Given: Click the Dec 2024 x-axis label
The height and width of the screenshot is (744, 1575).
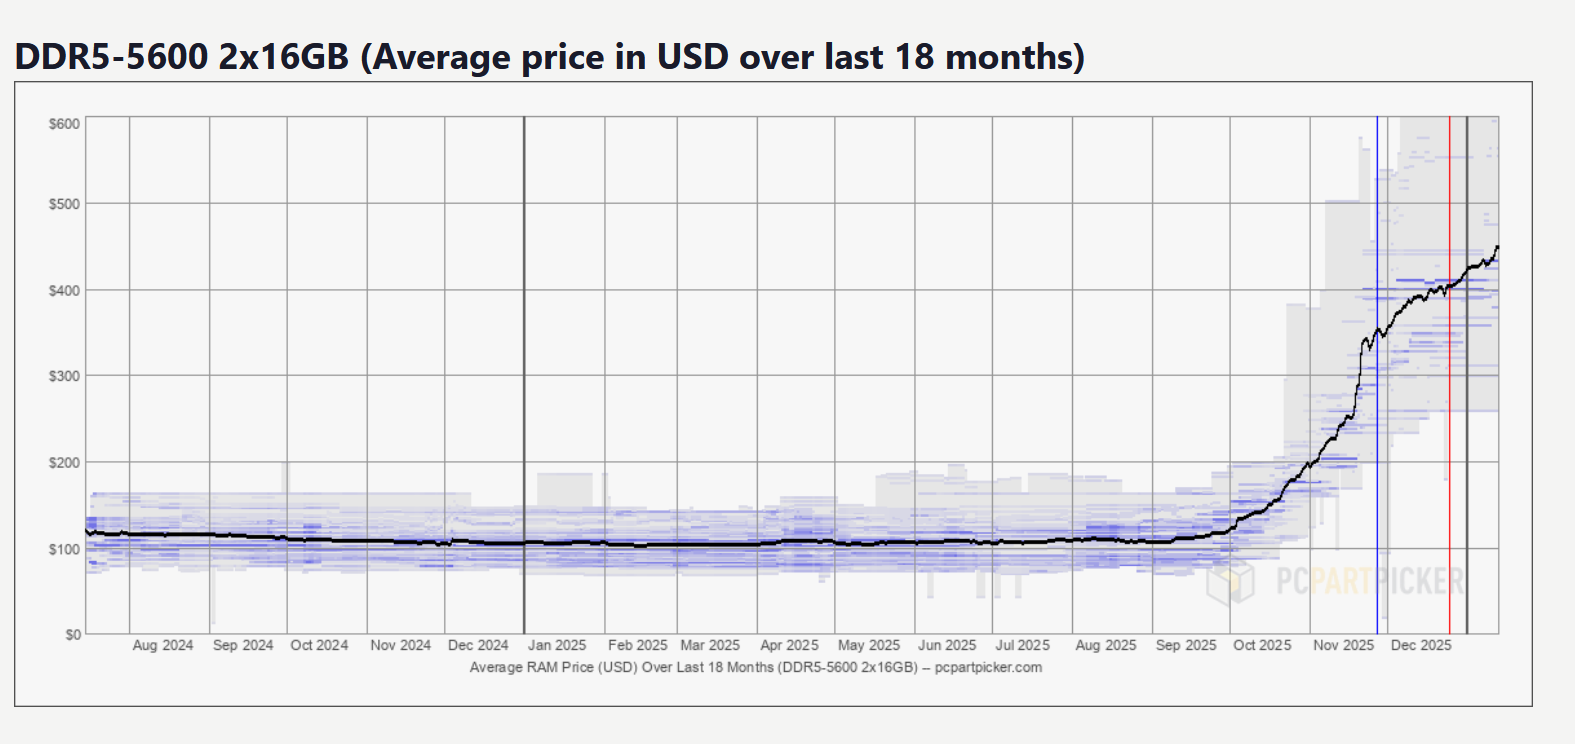Looking at the screenshot, I should tap(478, 645).
